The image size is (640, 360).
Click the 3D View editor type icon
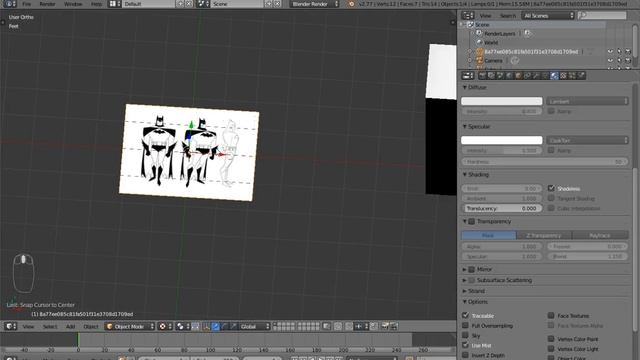pyautogui.click(x=10, y=327)
